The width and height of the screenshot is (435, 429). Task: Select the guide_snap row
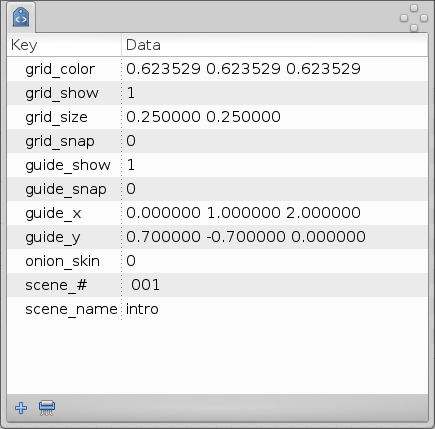(x=217, y=189)
